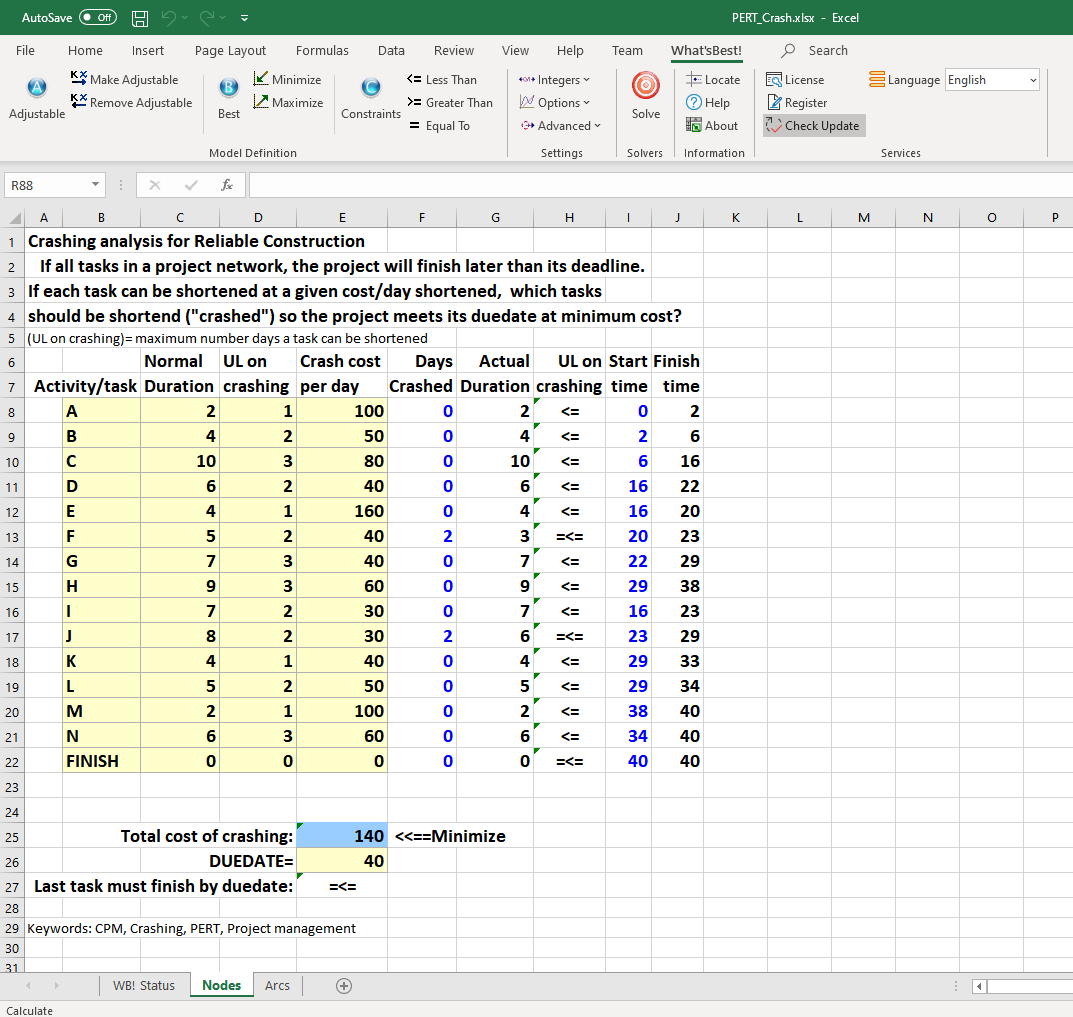Open the Formulas ribbon tab

click(322, 51)
